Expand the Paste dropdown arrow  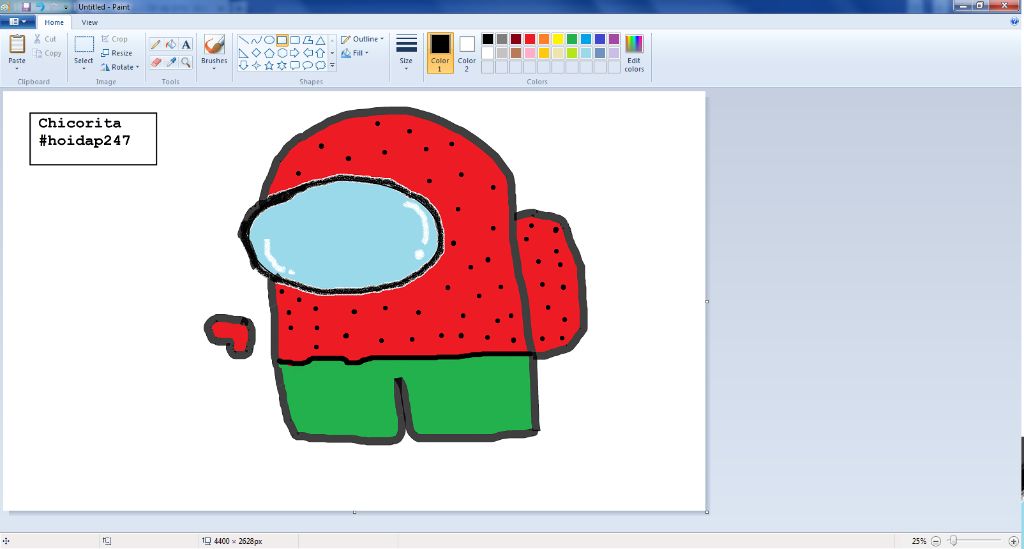click(17, 69)
